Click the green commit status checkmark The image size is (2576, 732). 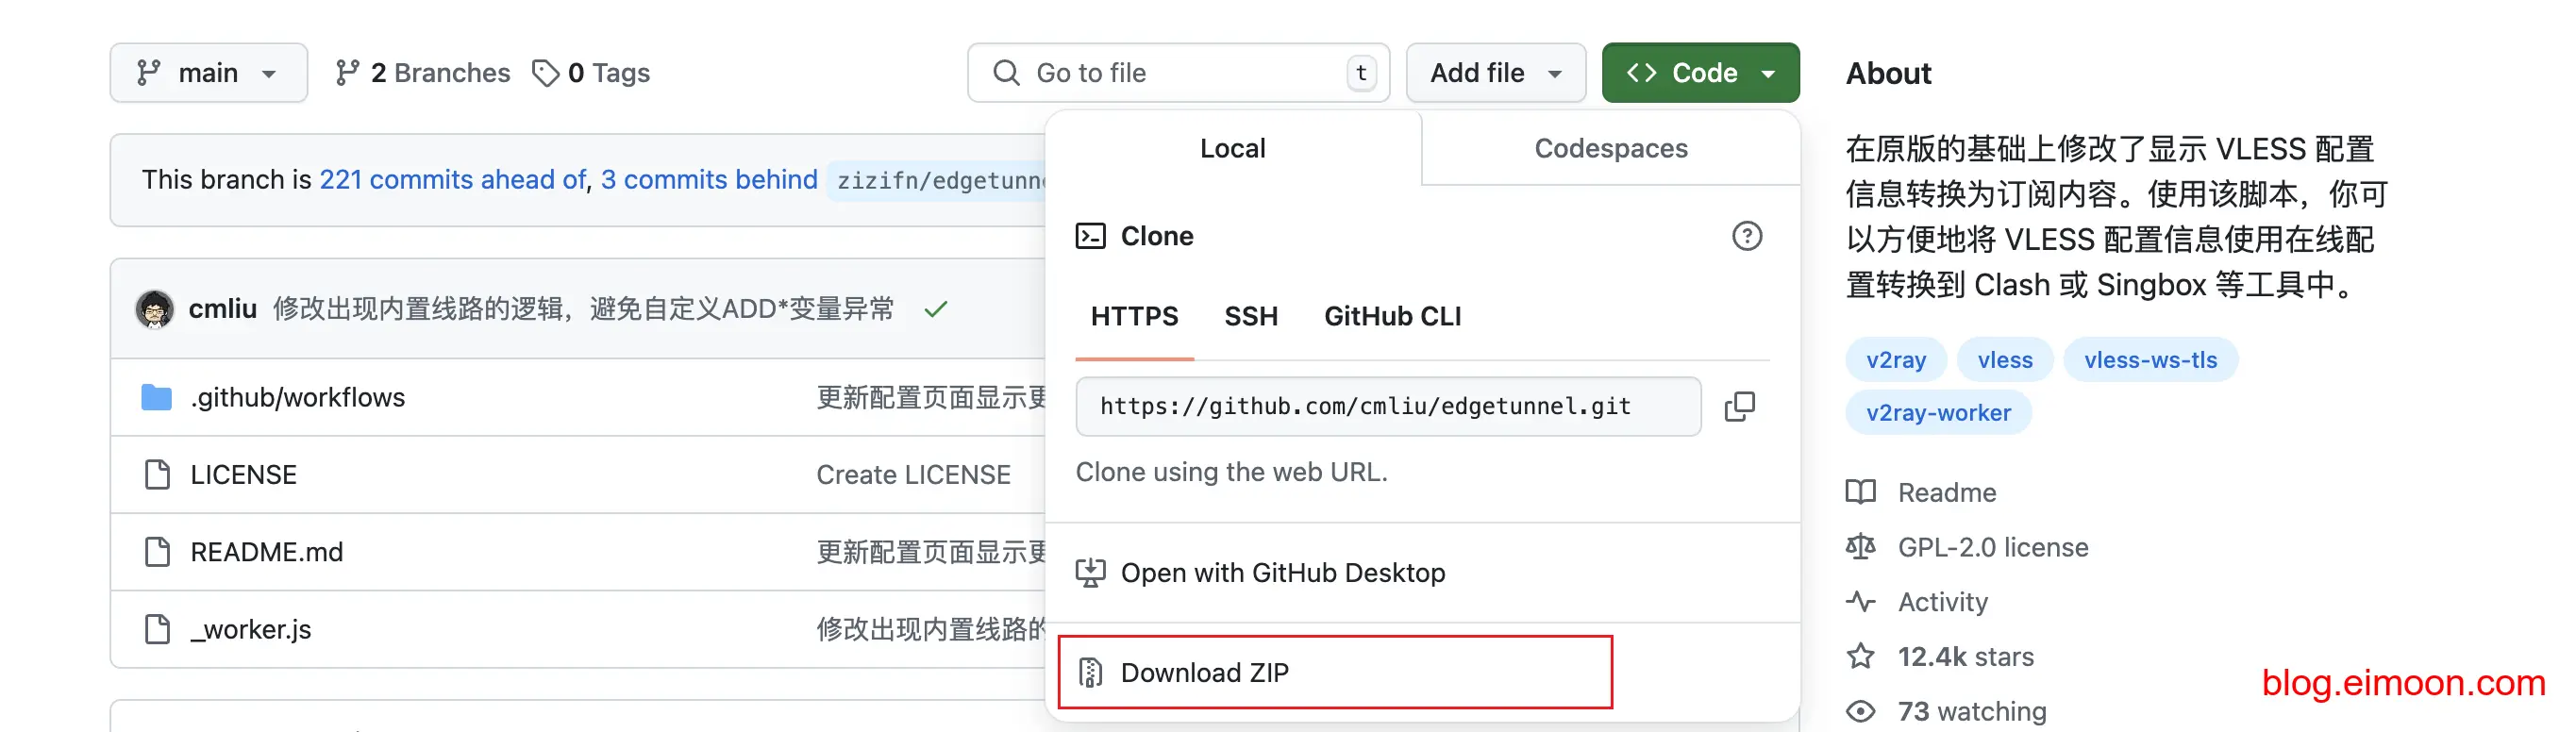tap(935, 309)
